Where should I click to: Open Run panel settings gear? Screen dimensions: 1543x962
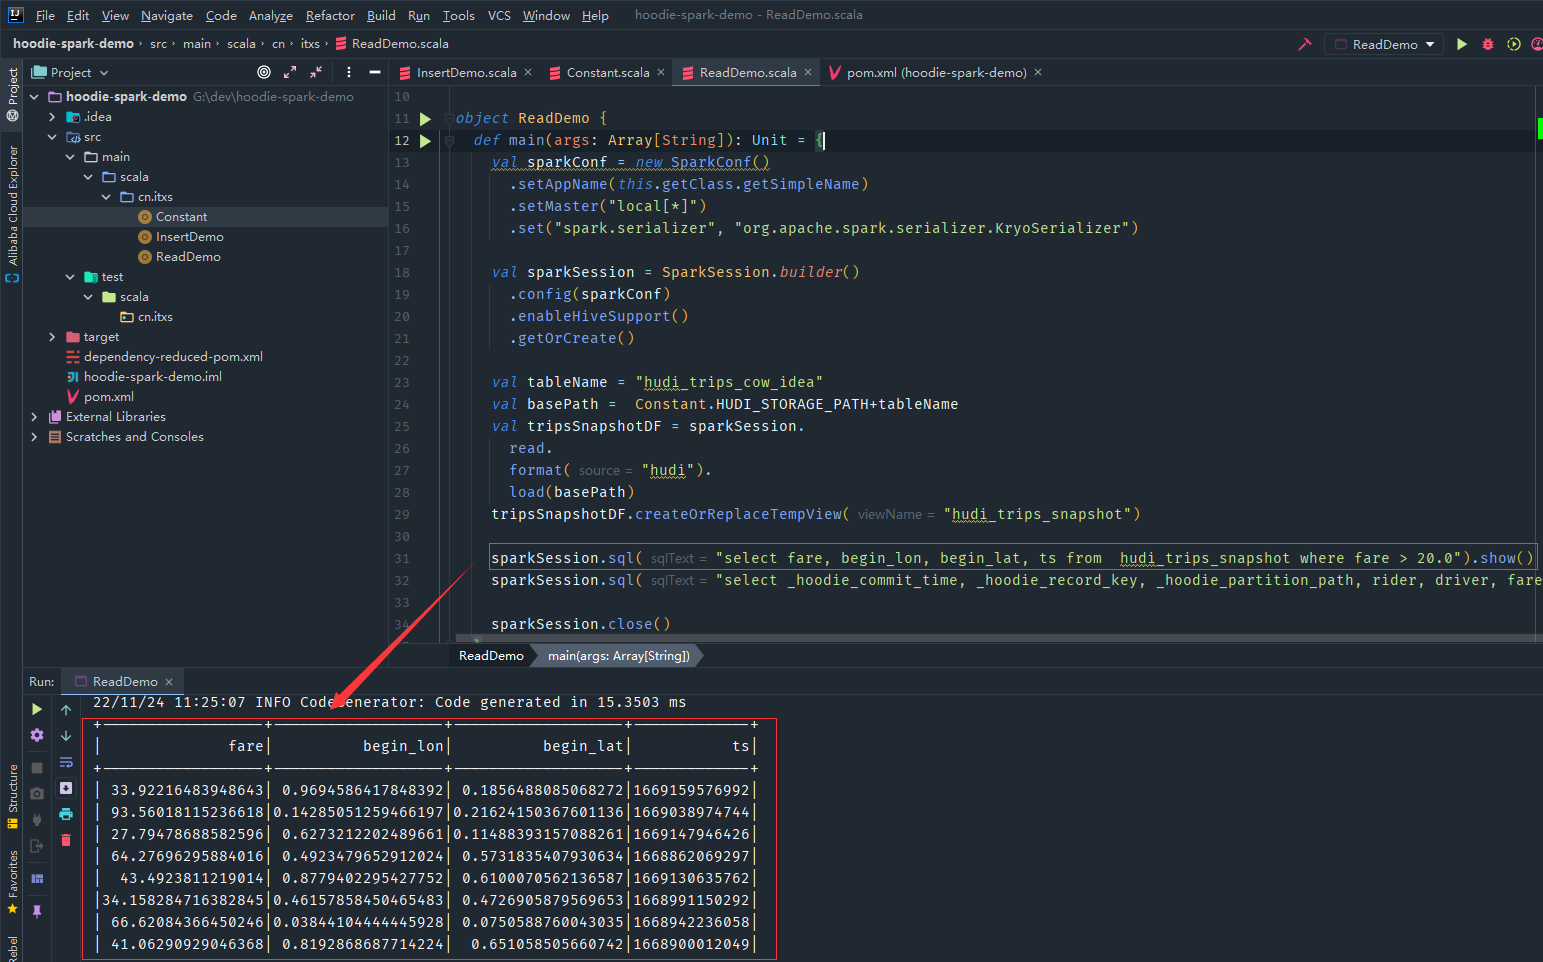coord(37,735)
